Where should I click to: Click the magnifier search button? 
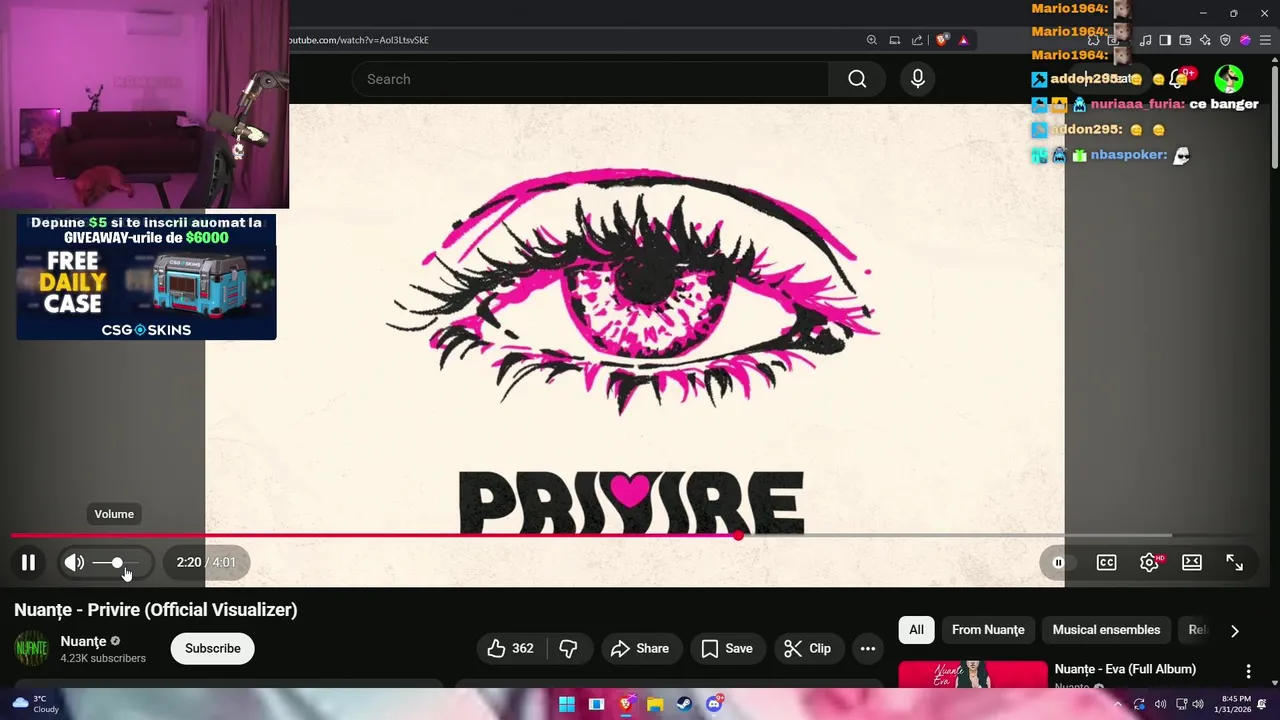point(857,79)
